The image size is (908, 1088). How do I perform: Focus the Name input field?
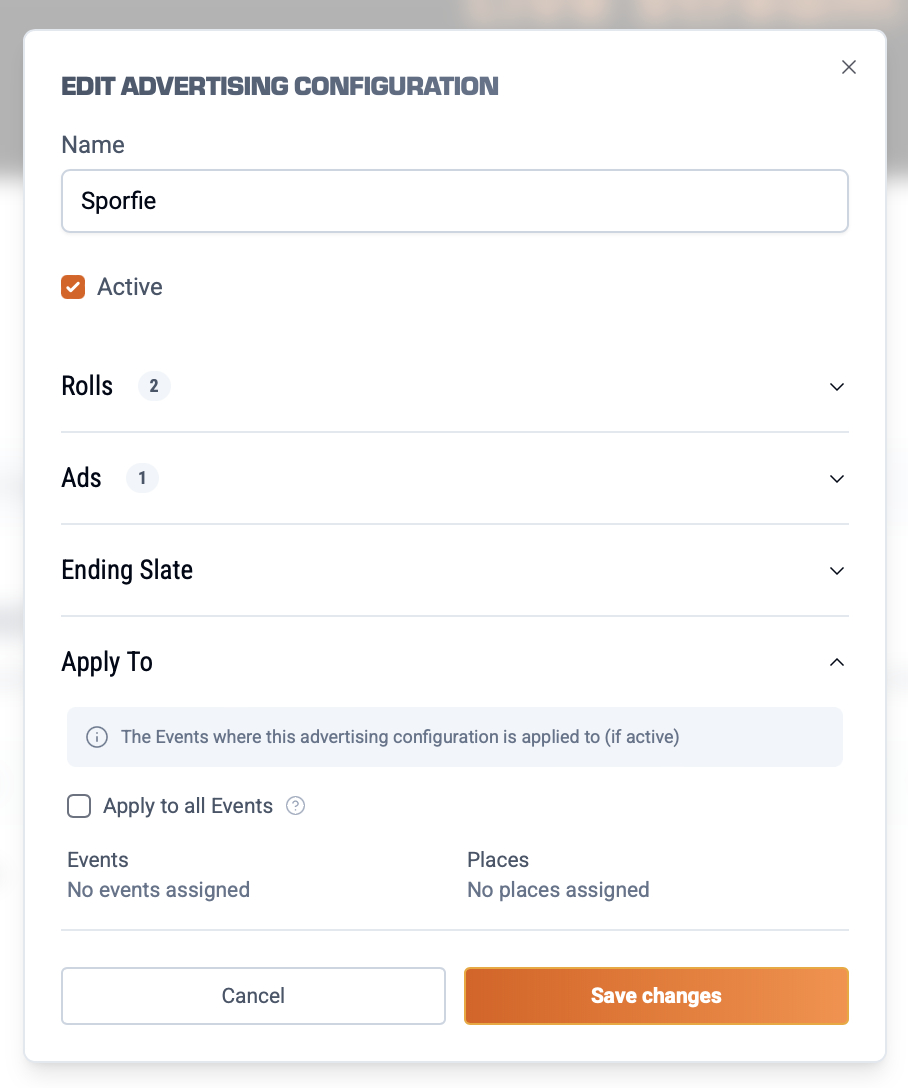coord(455,201)
